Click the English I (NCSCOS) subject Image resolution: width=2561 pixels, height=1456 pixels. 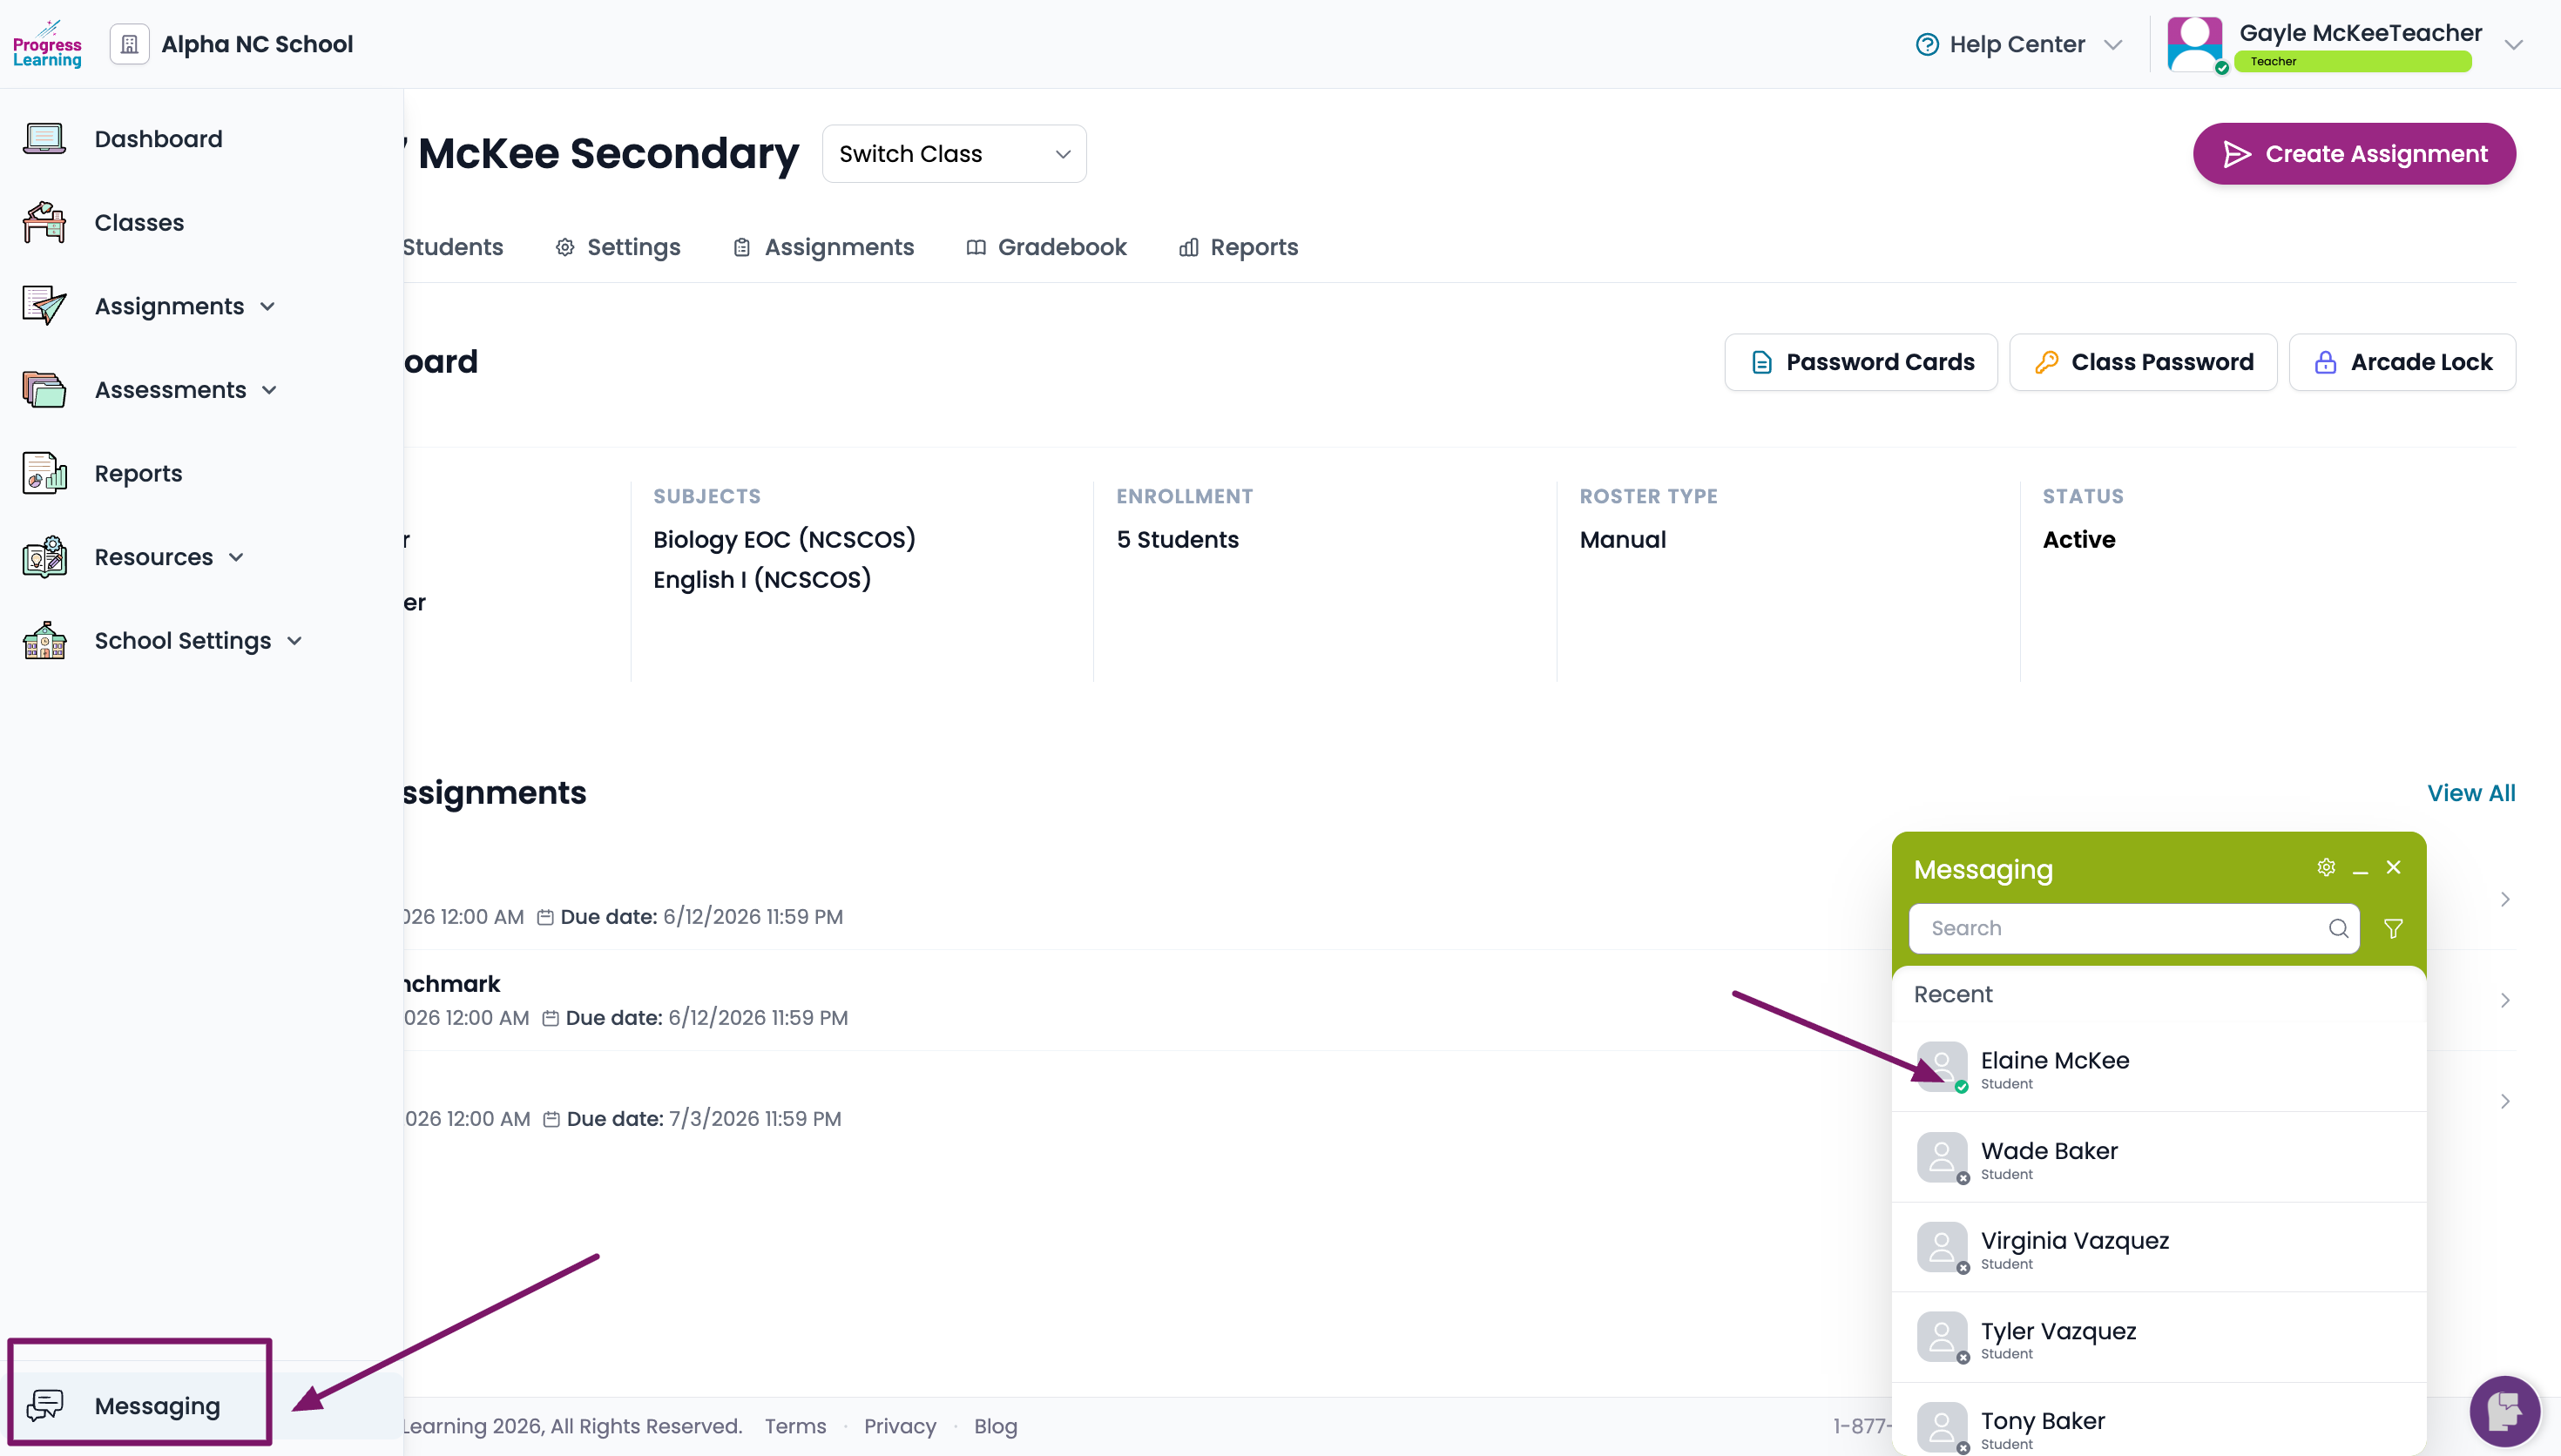pos(762,580)
